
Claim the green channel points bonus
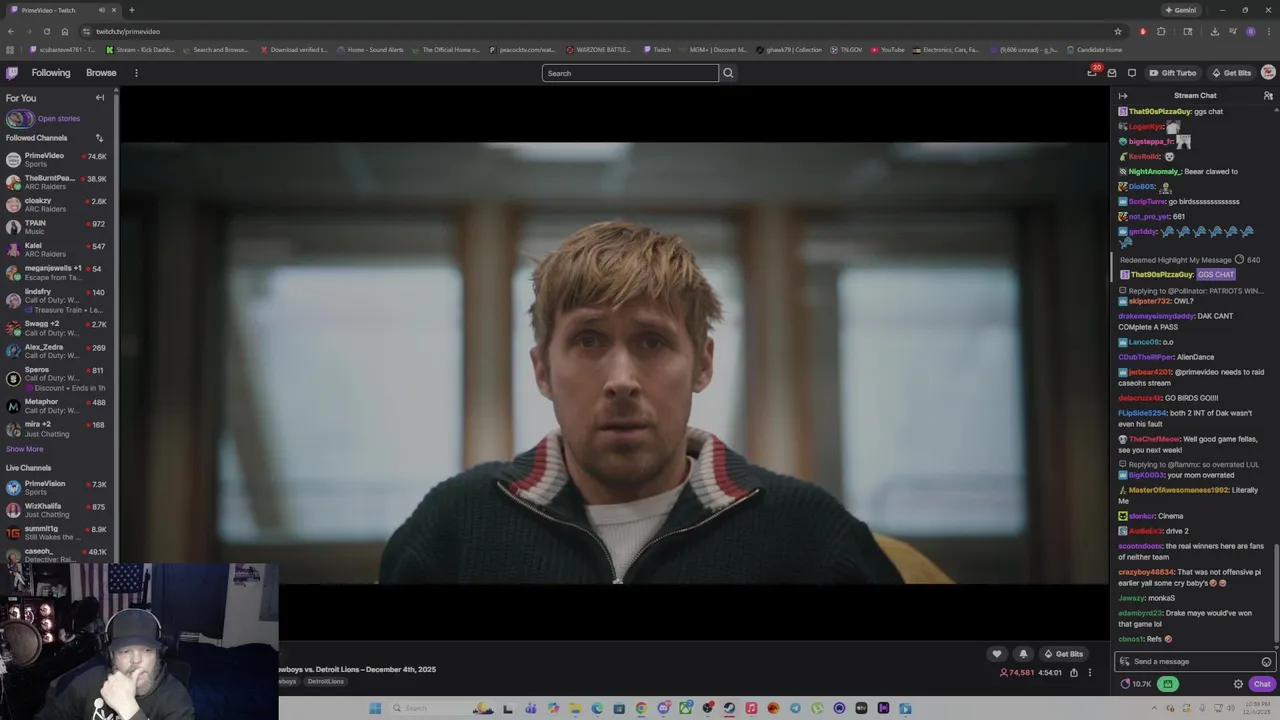point(1167,684)
